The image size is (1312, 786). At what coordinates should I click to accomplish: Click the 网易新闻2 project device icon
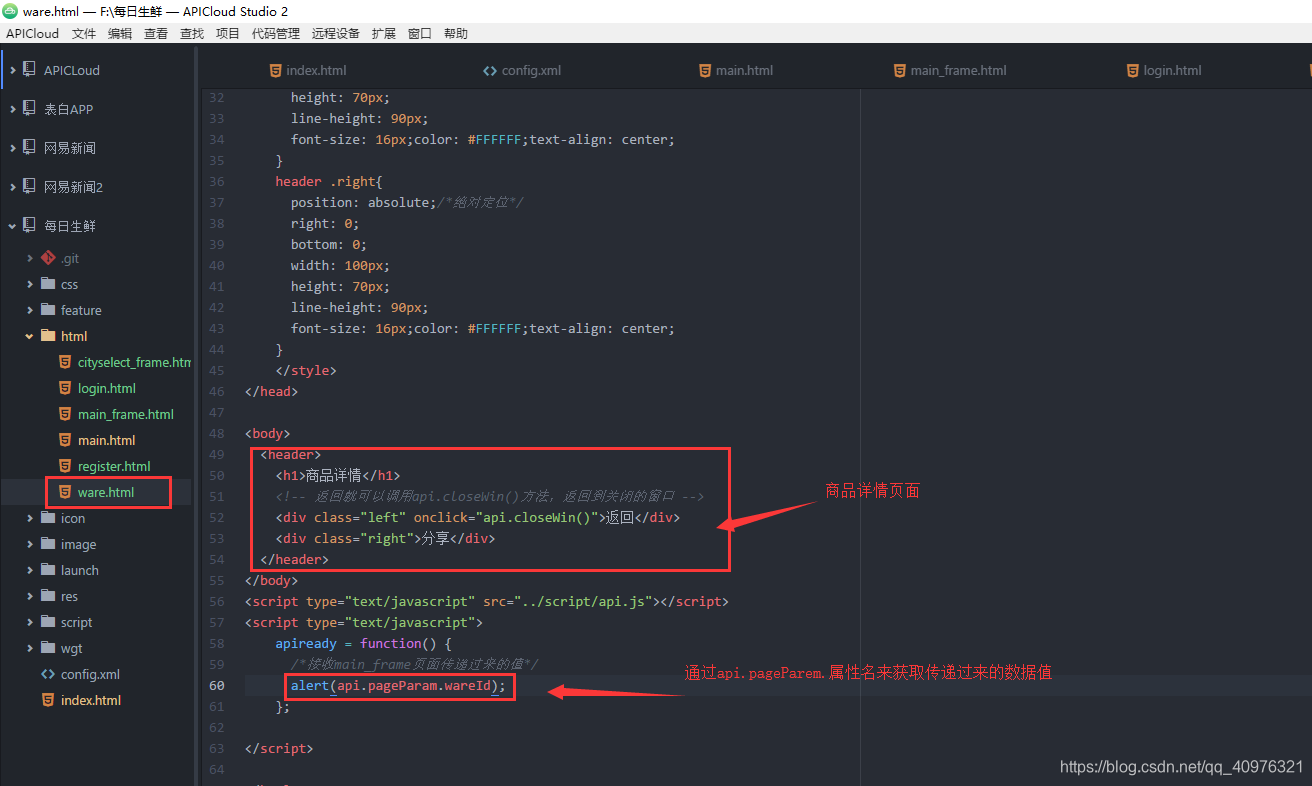pyautogui.click(x=30, y=187)
